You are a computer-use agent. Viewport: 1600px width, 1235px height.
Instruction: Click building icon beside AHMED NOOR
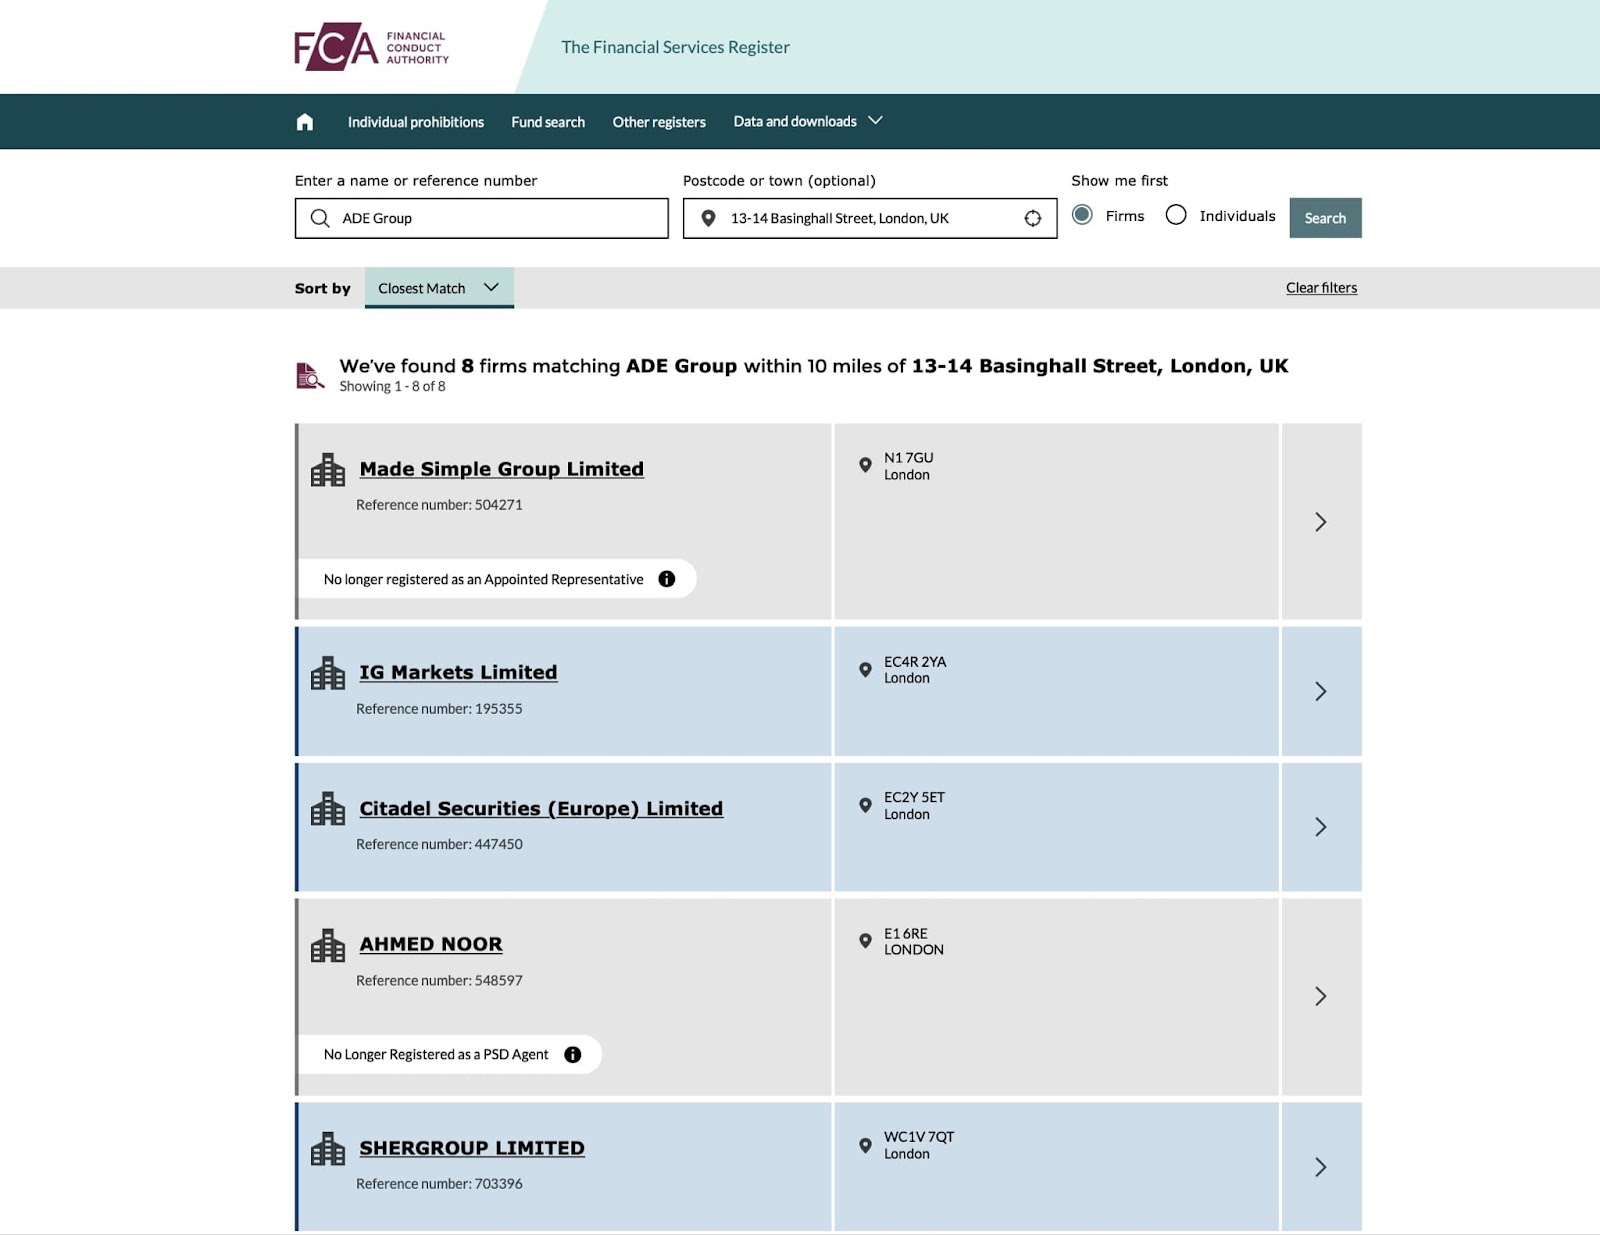click(x=328, y=945)
